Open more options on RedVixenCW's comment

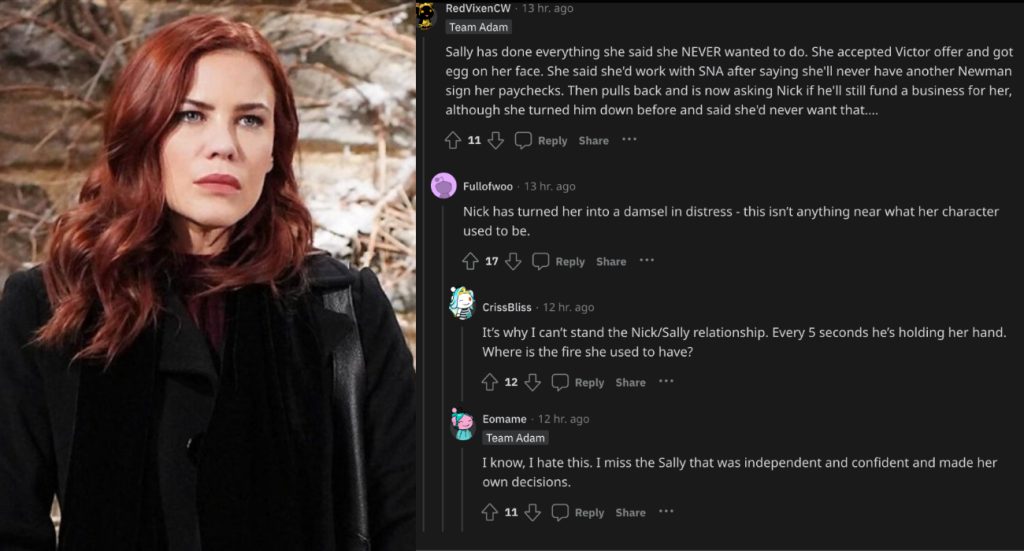(x=629, y=140)
